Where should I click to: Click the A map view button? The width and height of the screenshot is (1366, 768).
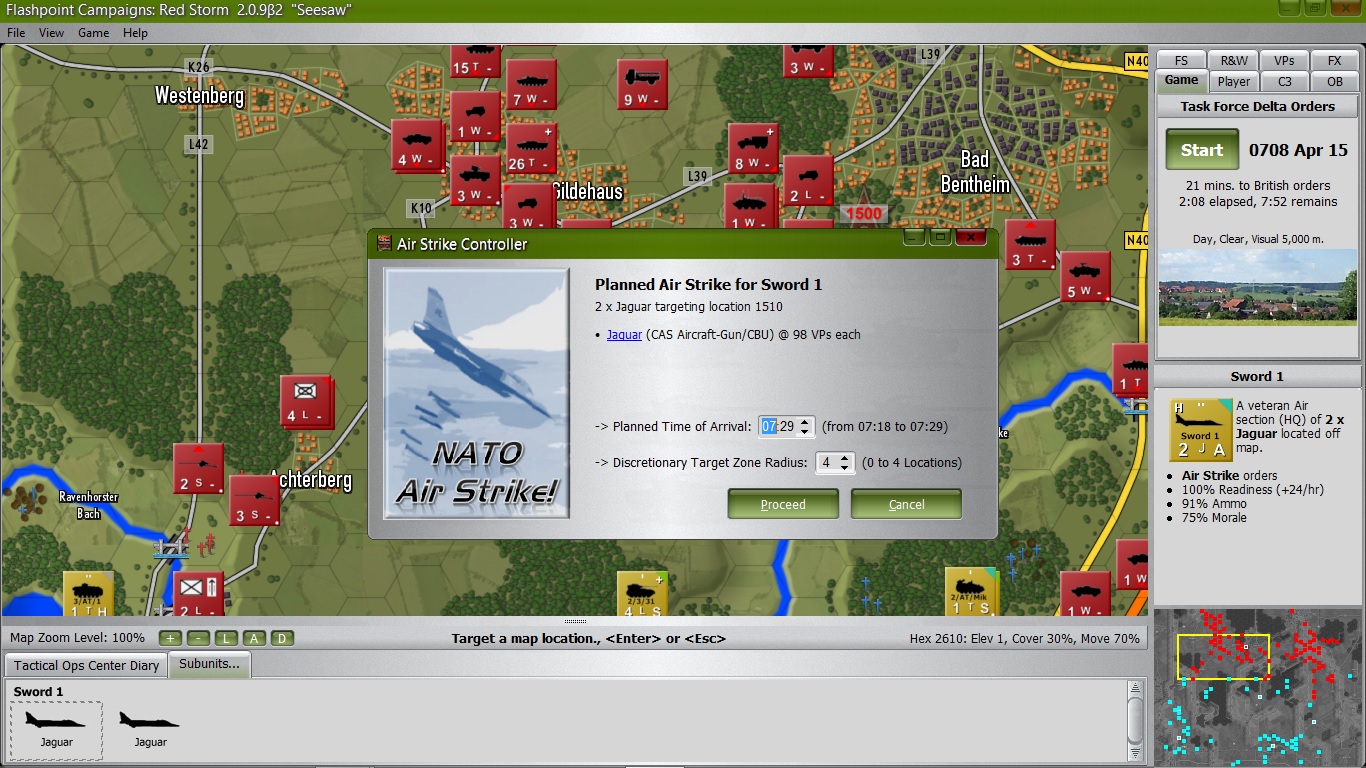coord(254,638)
